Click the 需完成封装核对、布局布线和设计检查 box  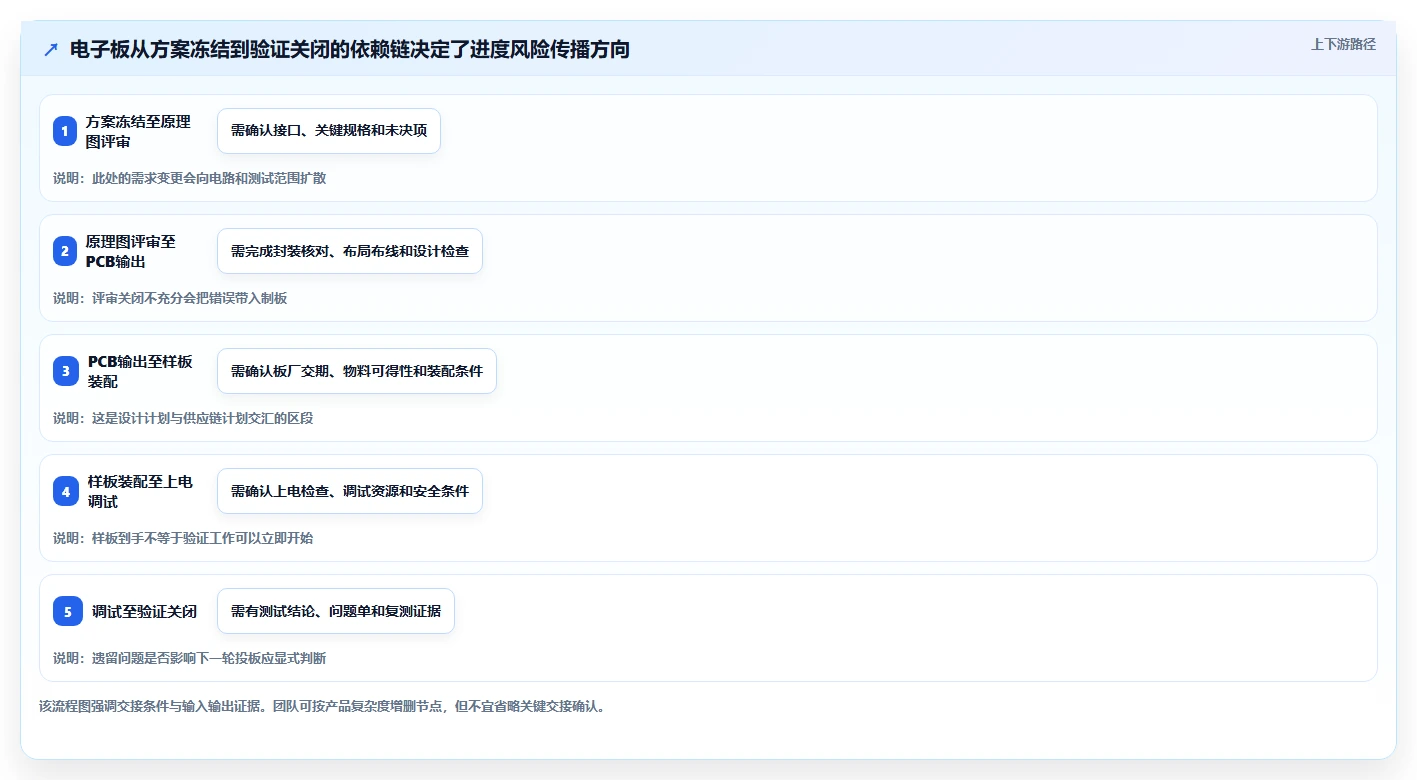tap(350, 251)
